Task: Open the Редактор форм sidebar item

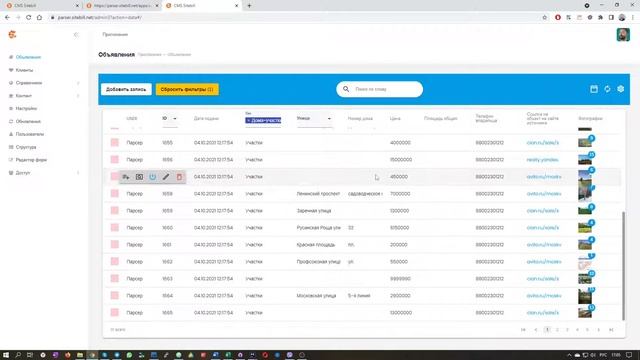Action: click(x=31, y=160)
